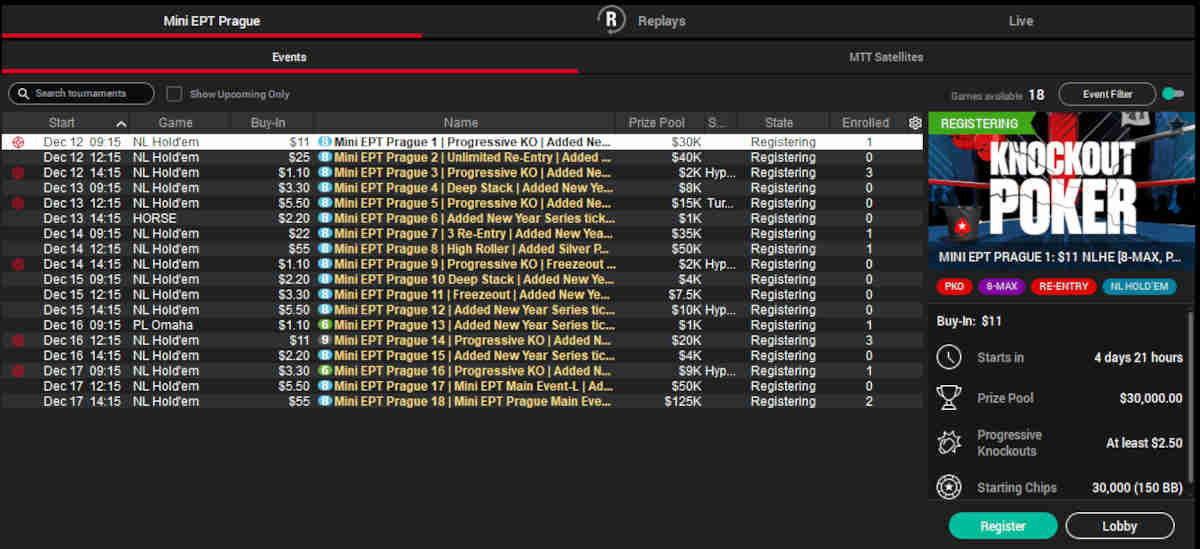Toggle the Event Filter switch
This screenshot has height=549, width=1200.
click(1173, 94)
